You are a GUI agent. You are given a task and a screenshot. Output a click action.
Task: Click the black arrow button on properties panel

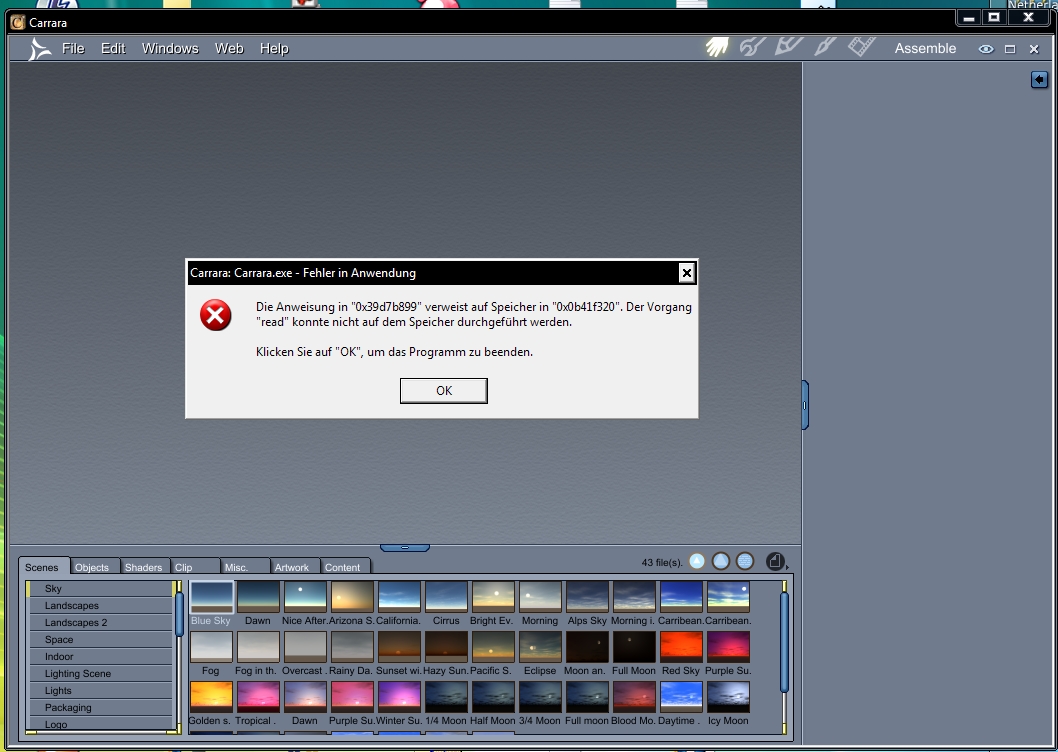(1039, 80)
